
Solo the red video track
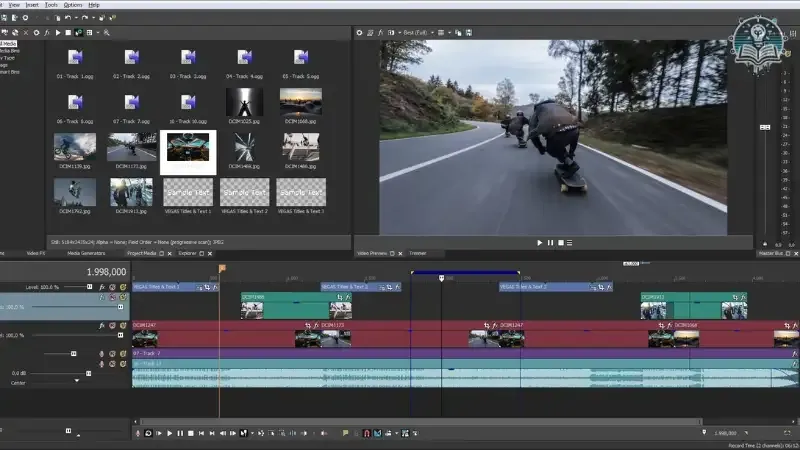click(123, 326)
